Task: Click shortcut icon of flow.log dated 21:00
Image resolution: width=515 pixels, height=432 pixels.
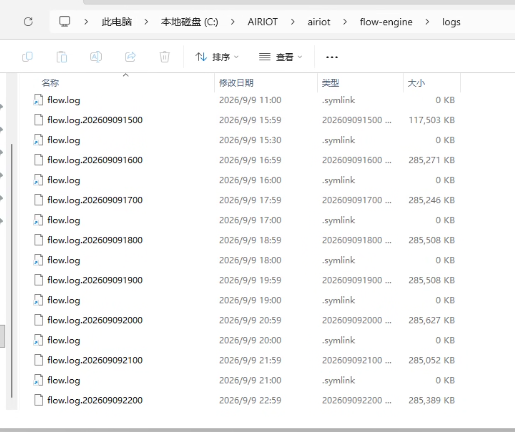Action: [38, 380]
